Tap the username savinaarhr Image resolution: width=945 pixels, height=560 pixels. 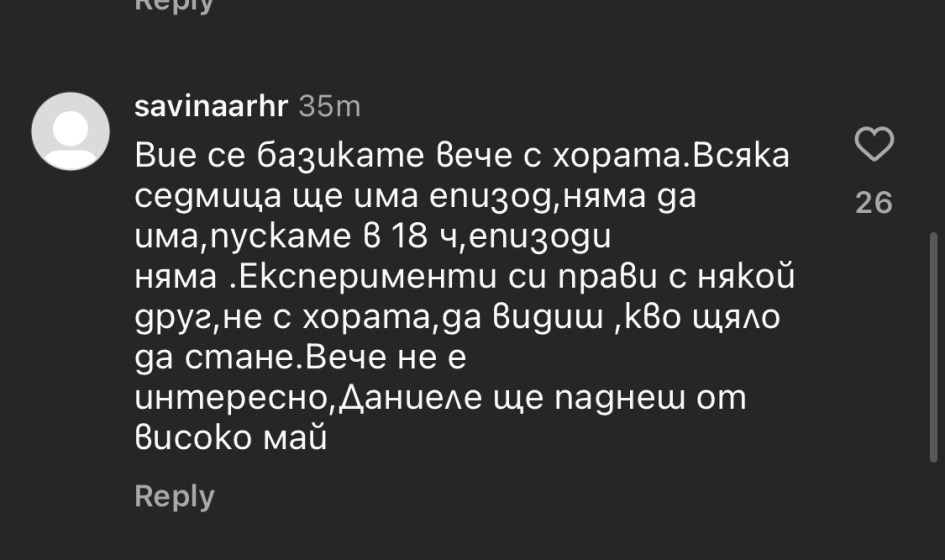[x=211, y=106]
